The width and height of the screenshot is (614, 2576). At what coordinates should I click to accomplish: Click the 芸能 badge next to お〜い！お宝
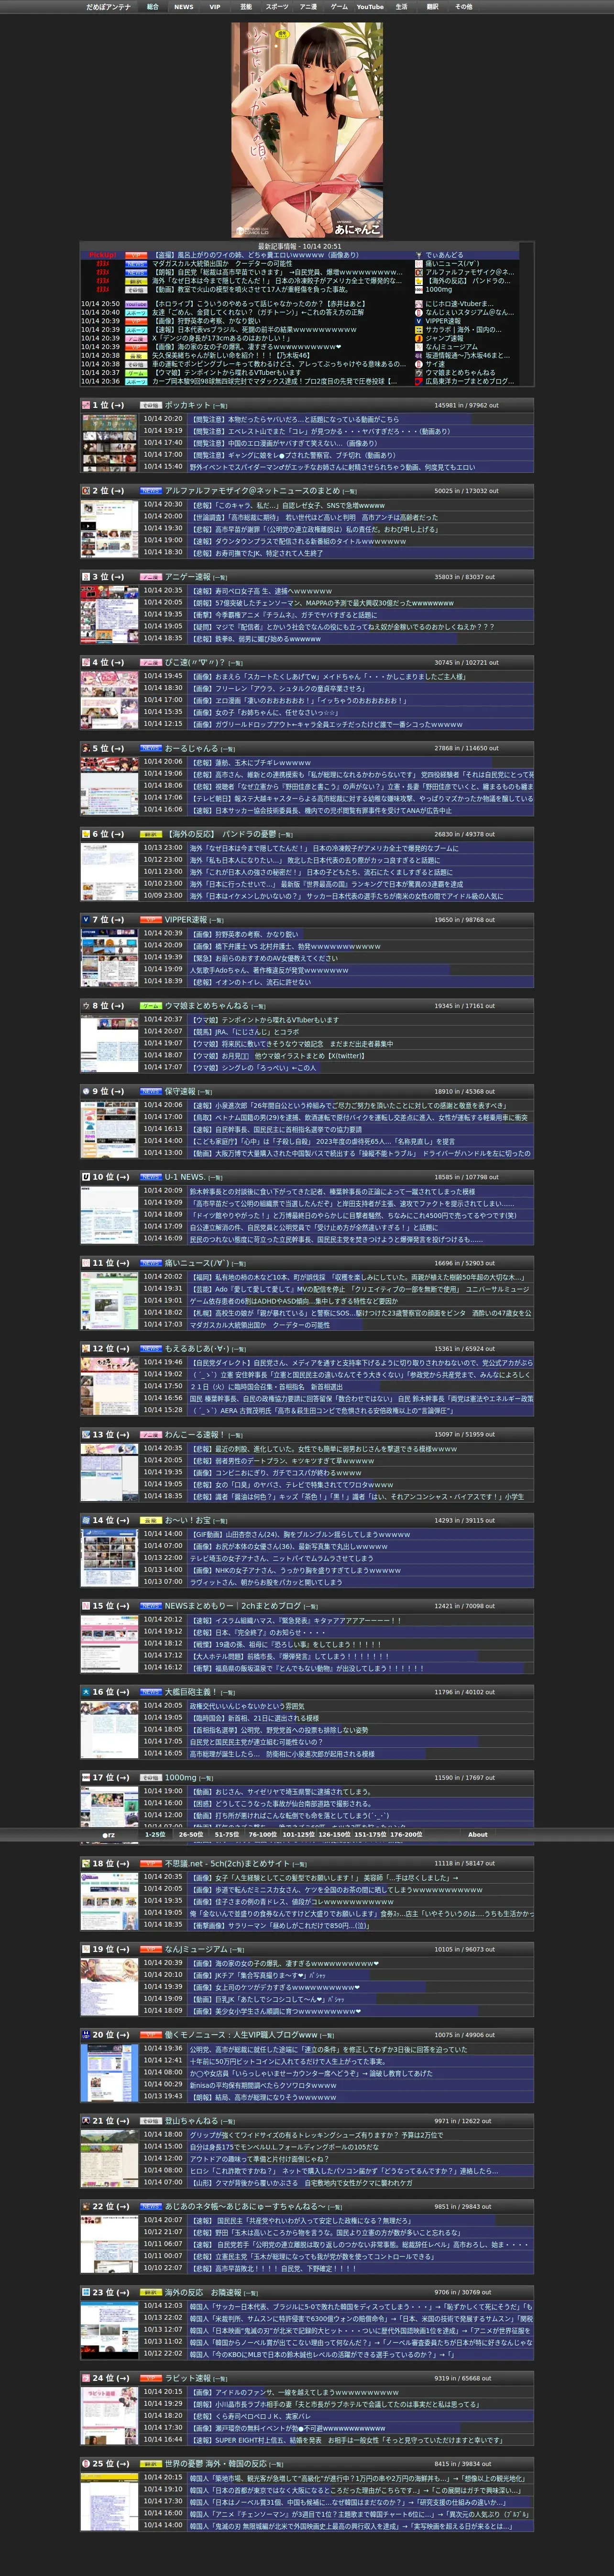[150, 1520]
